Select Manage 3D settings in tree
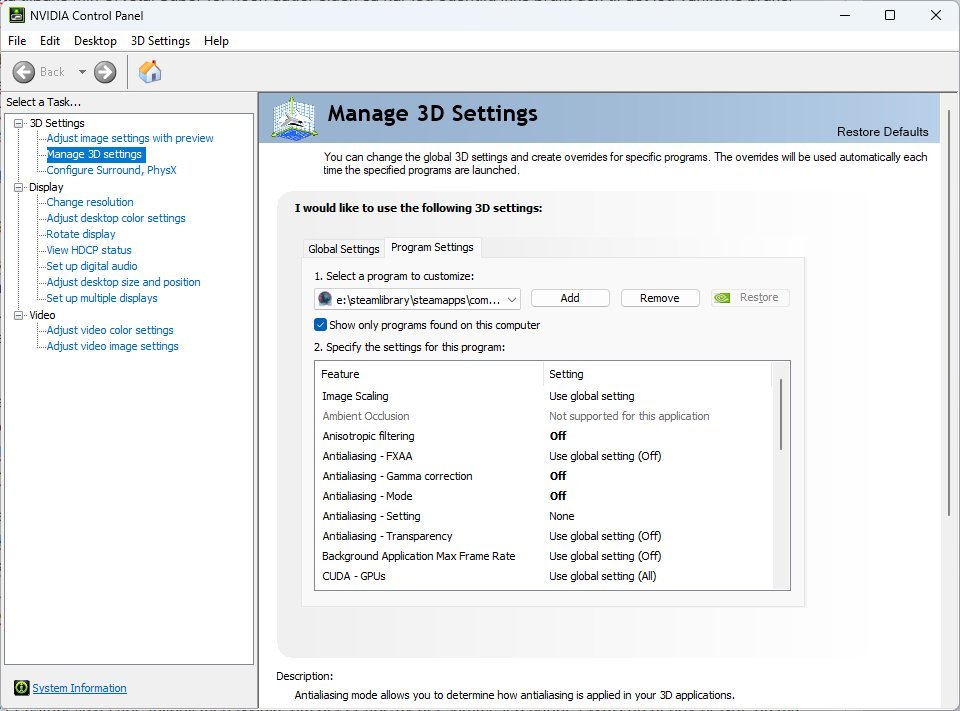960x711 pixels. point(96,154)
